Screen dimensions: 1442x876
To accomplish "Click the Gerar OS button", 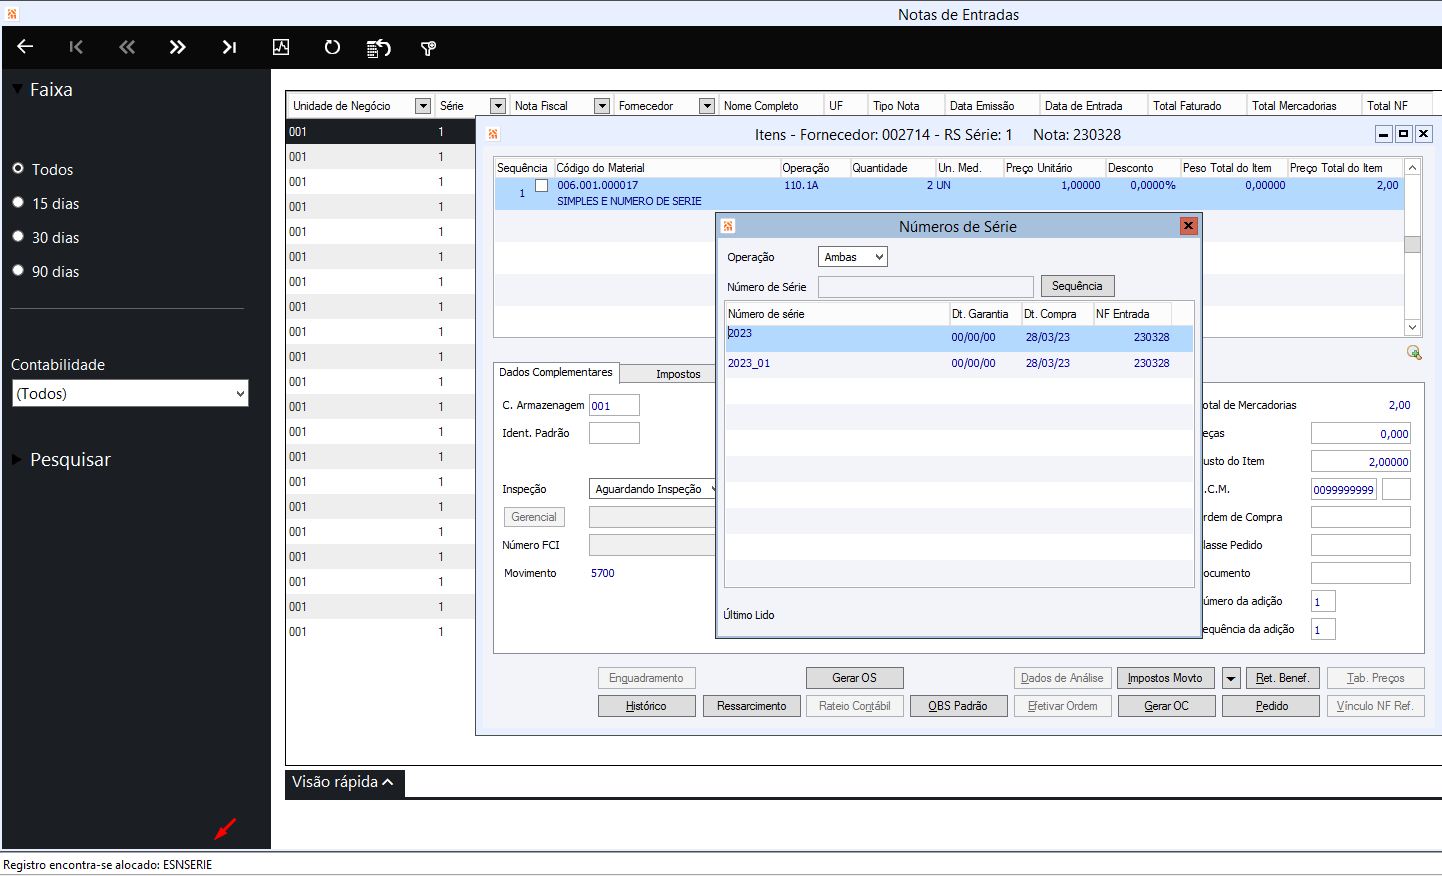I will (854, 678).
